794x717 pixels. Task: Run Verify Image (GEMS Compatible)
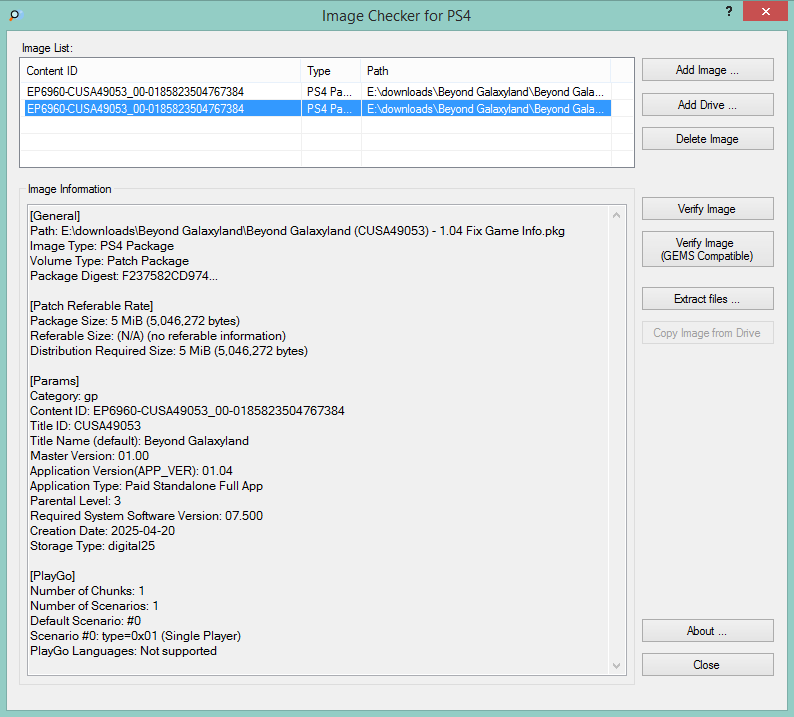coord(707,249)
